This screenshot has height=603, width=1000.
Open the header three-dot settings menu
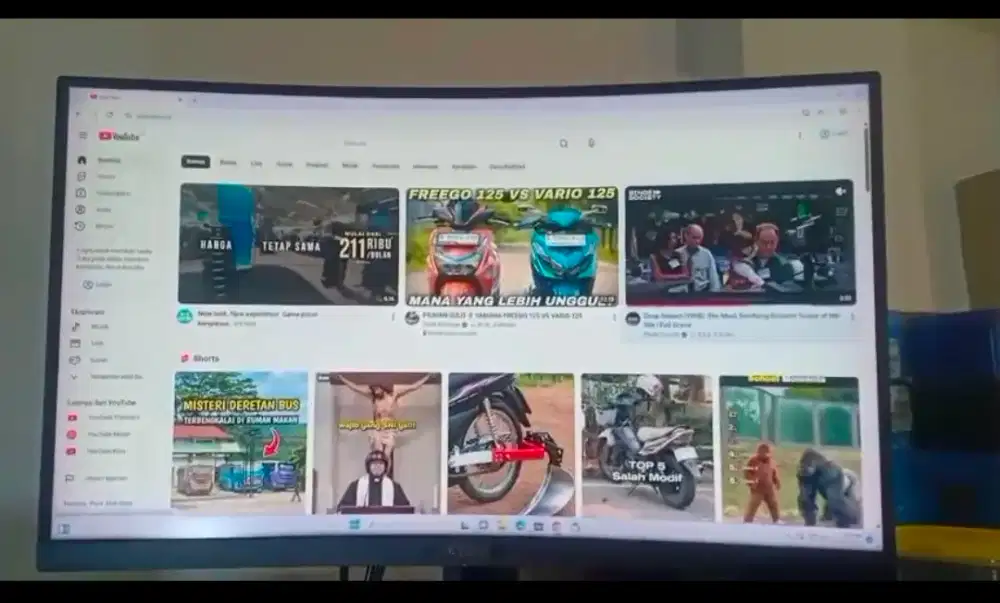800,135
